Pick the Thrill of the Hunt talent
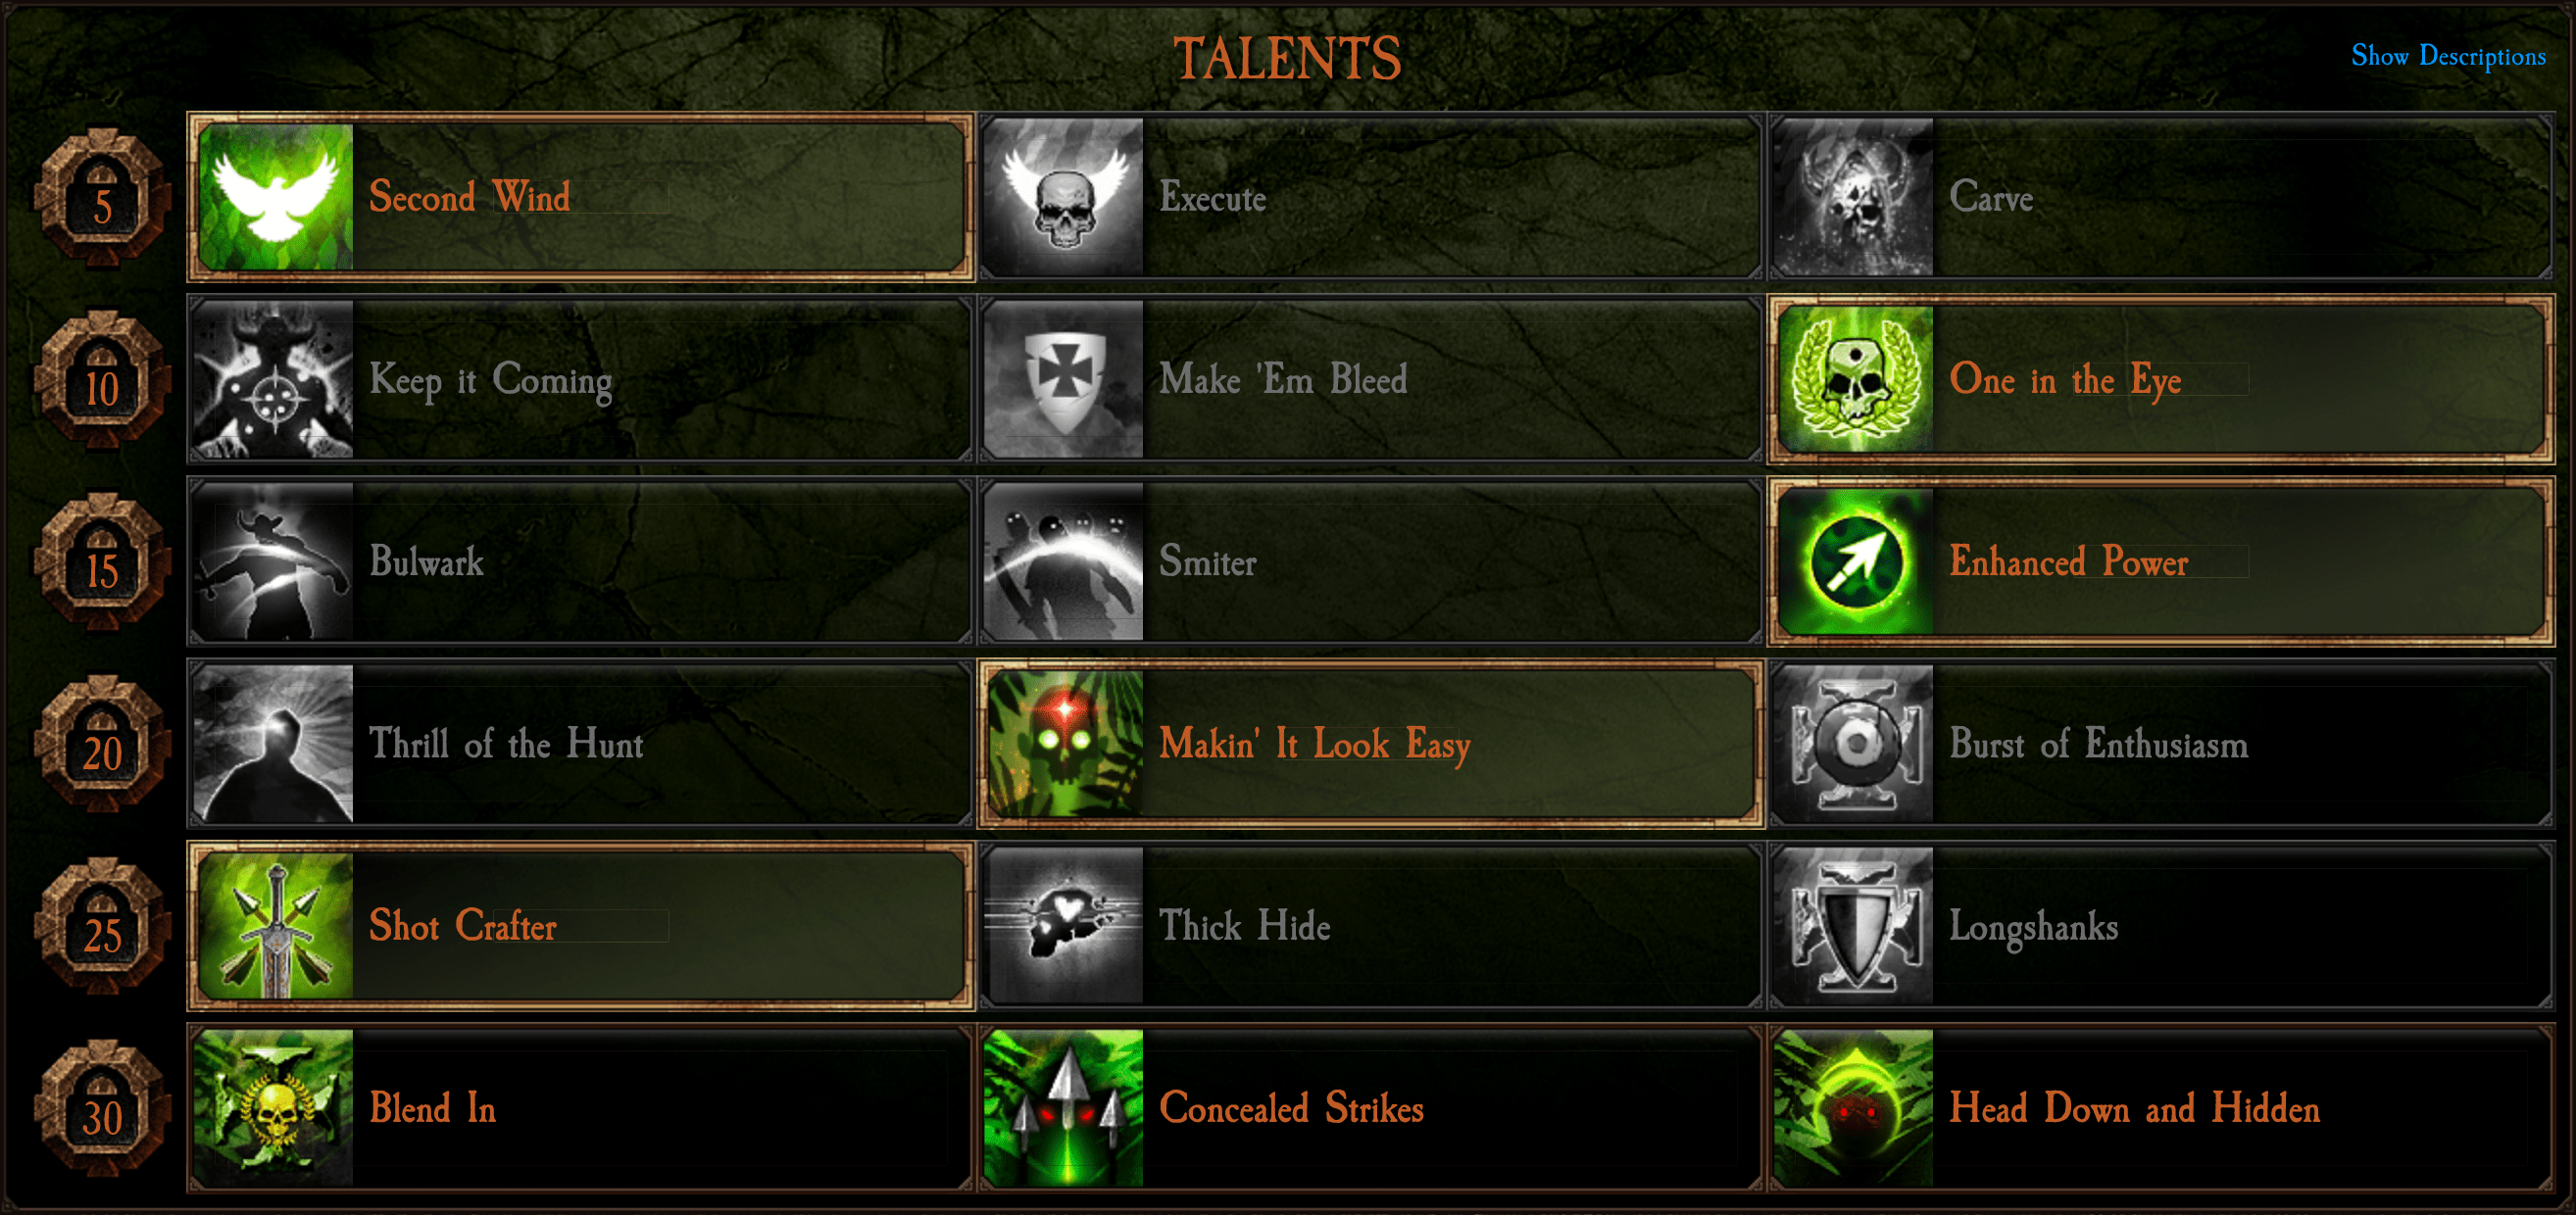The height and width of the screenshot is (1215, 2576). pyautogui.click(x=581, y=744)
